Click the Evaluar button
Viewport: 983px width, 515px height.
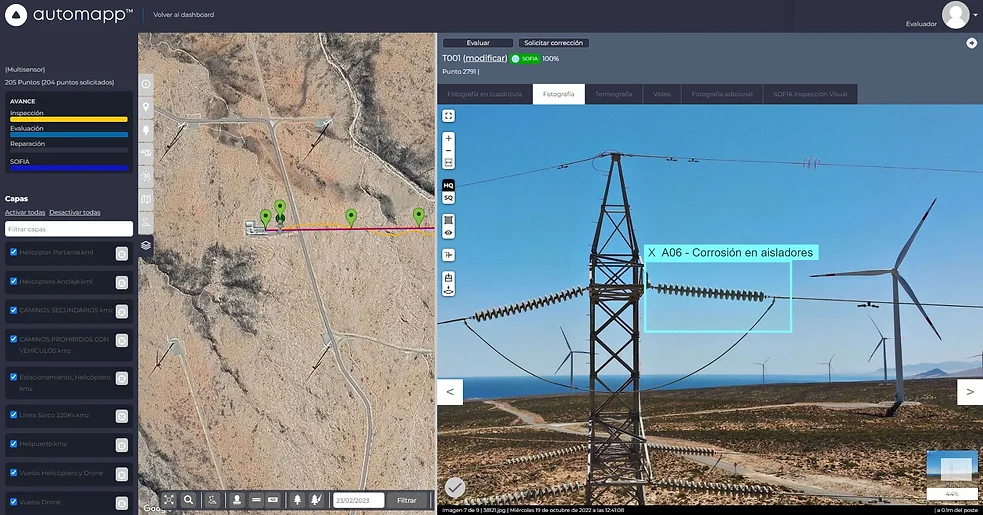tap(478, 43)
